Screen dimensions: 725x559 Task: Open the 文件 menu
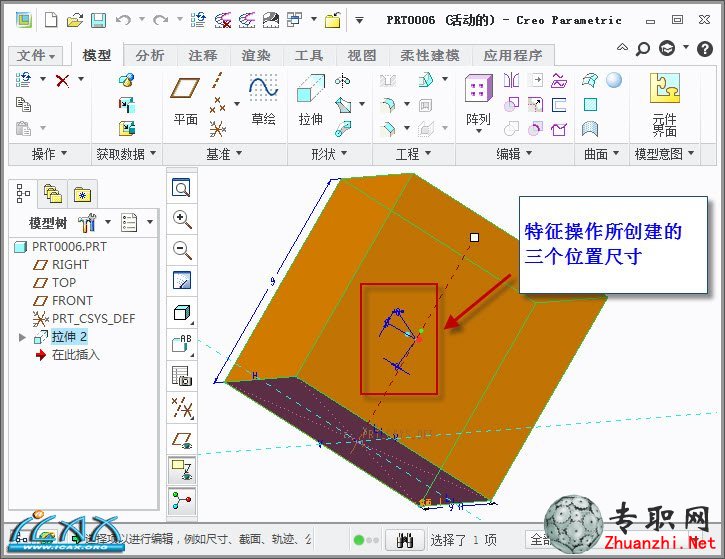(x=36, y=56)
